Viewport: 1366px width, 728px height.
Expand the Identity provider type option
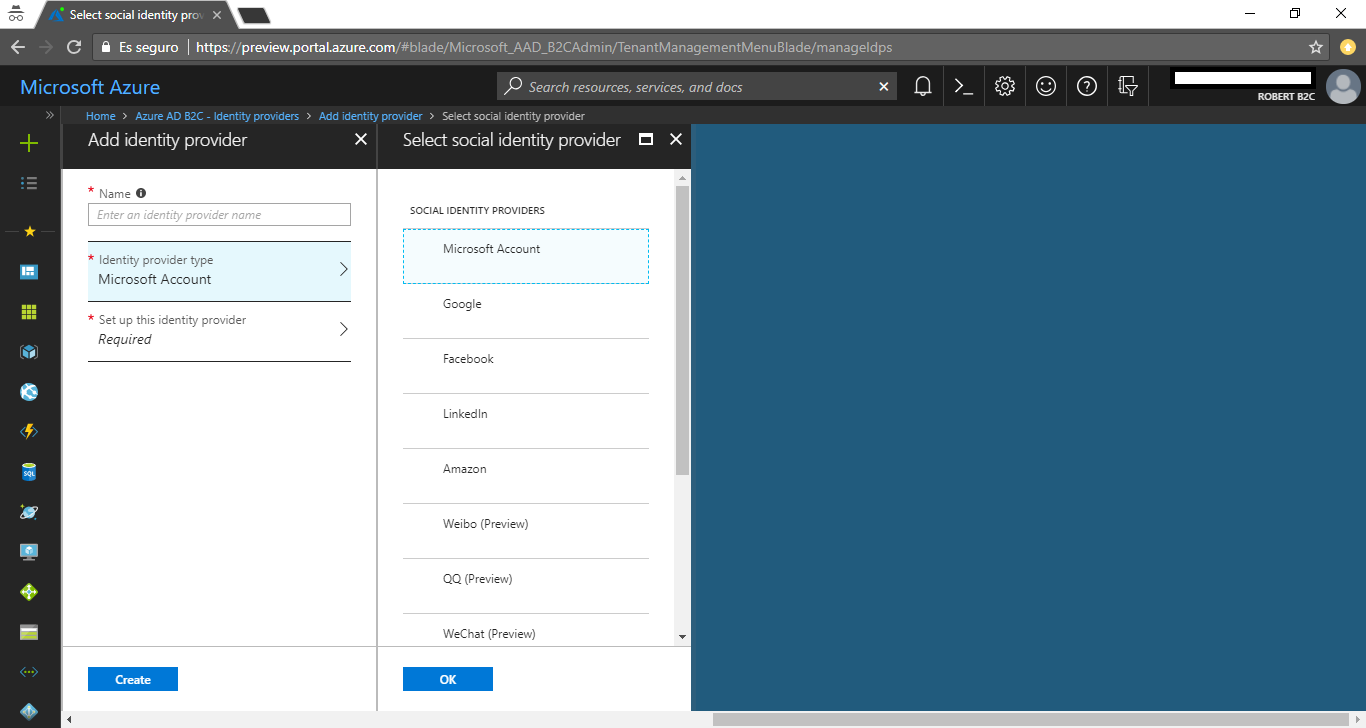point(219,270)
